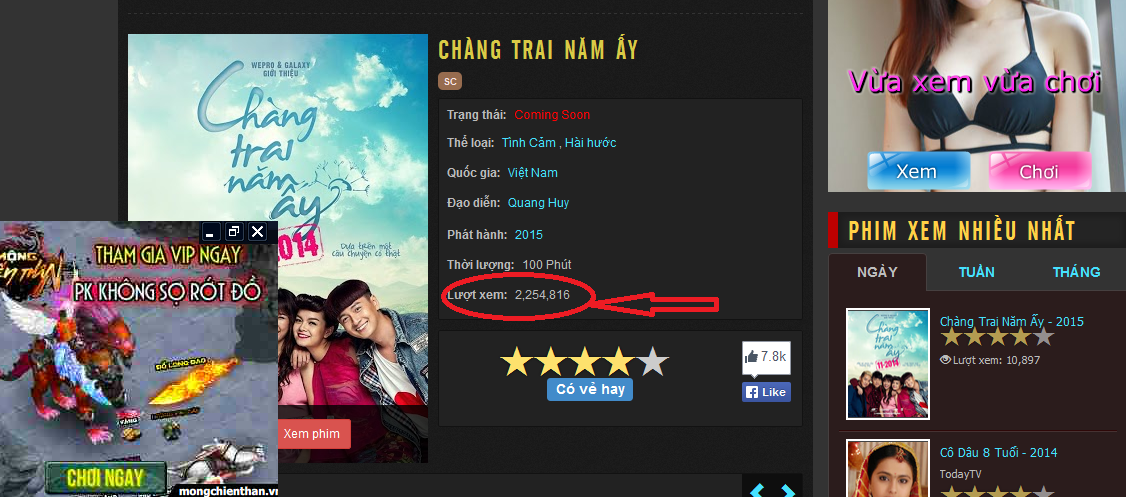Screen dimensions: 1126x497
Task: Click the next arrow in carousel
Action: (788, 492)
